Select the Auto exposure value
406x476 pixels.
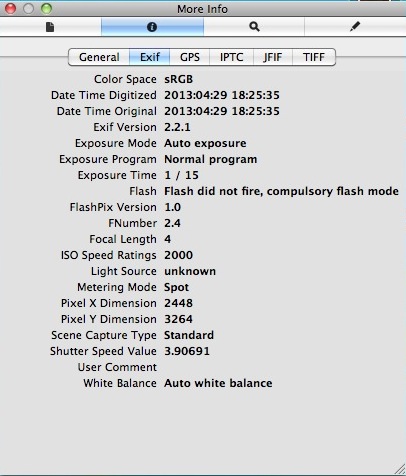[x=205, y=143]
